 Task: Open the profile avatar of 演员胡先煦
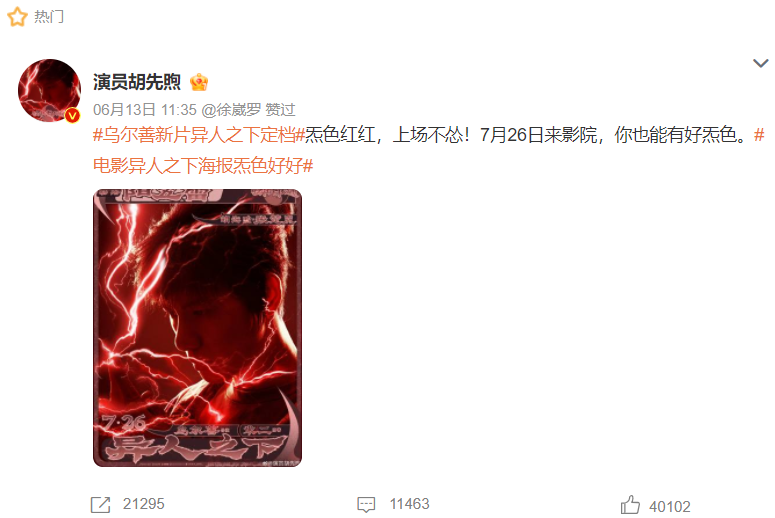(49, 90)
